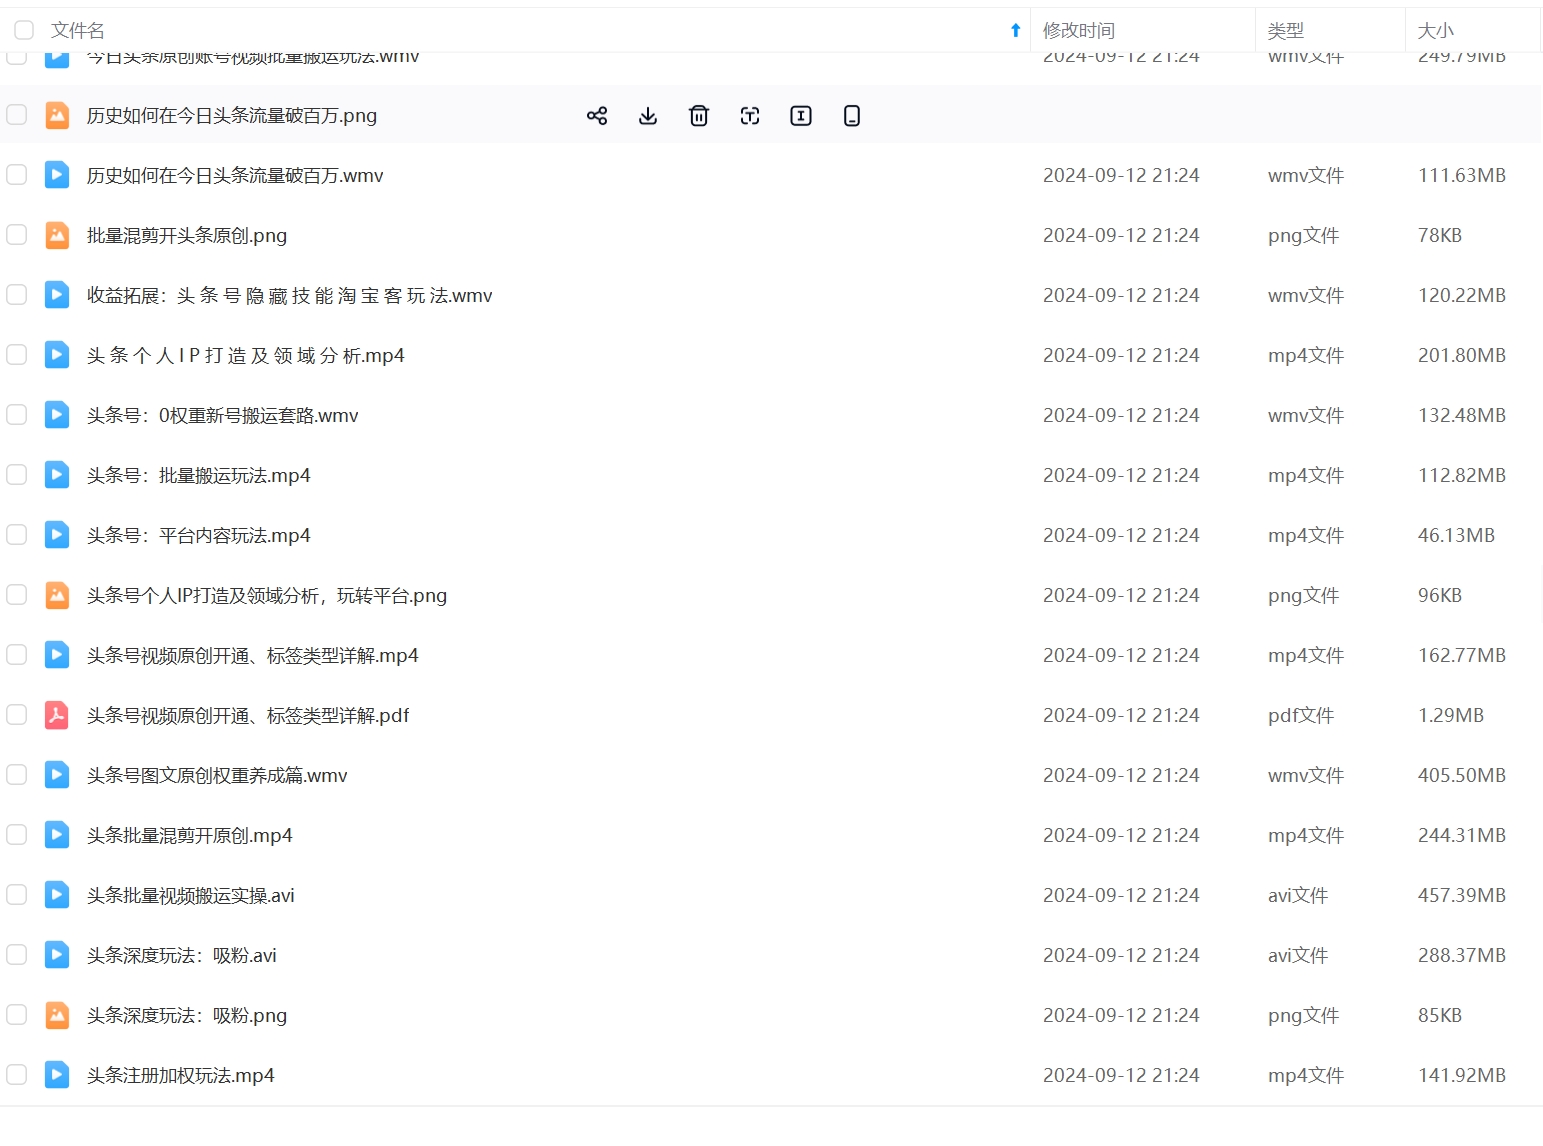Sort the list by the 大小 column header
The height and width of the screenshot is (1146, 1543).
click(1435, 30)
